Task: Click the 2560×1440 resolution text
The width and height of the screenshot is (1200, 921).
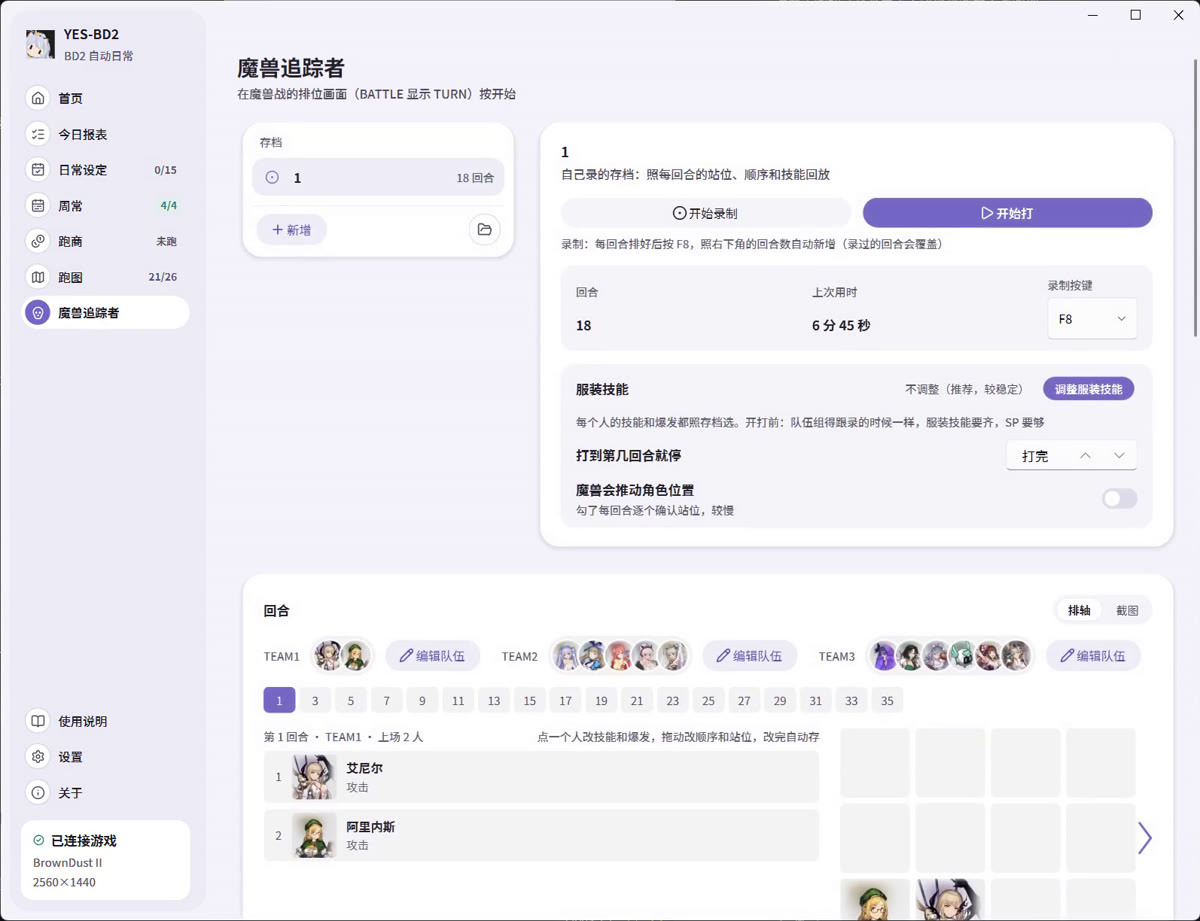Action: coord(65,882)
